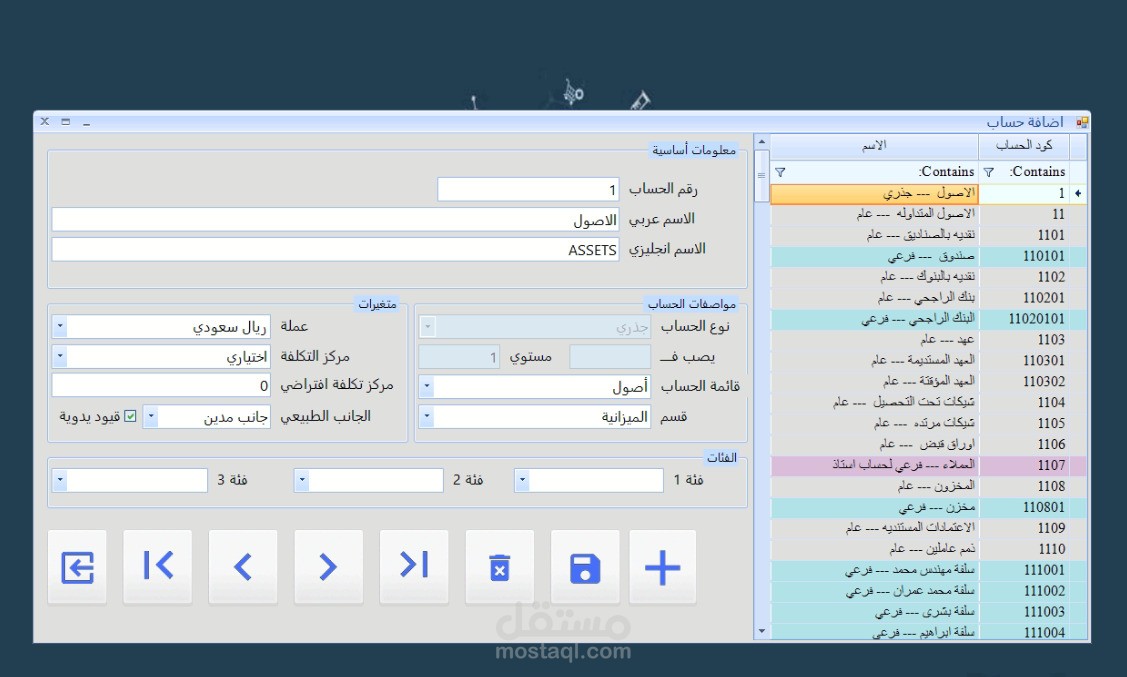Toggle the قيود يدوية checkbox
Image resolution: width=1127 pixels, height=677 pixels.
pyautogui.click(x=130, y=416)
